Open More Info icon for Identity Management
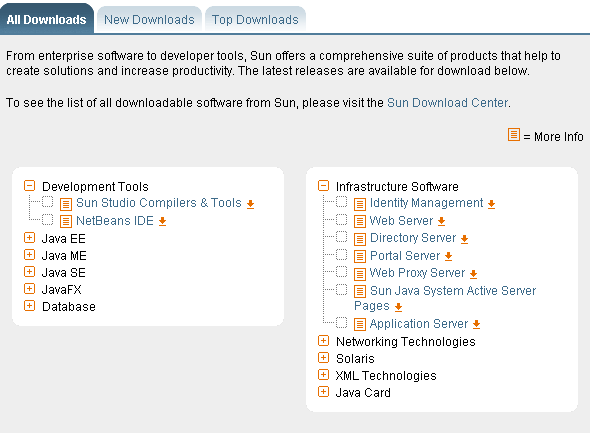The width and height of the screenshot is (595, 433). click(360, 204)
